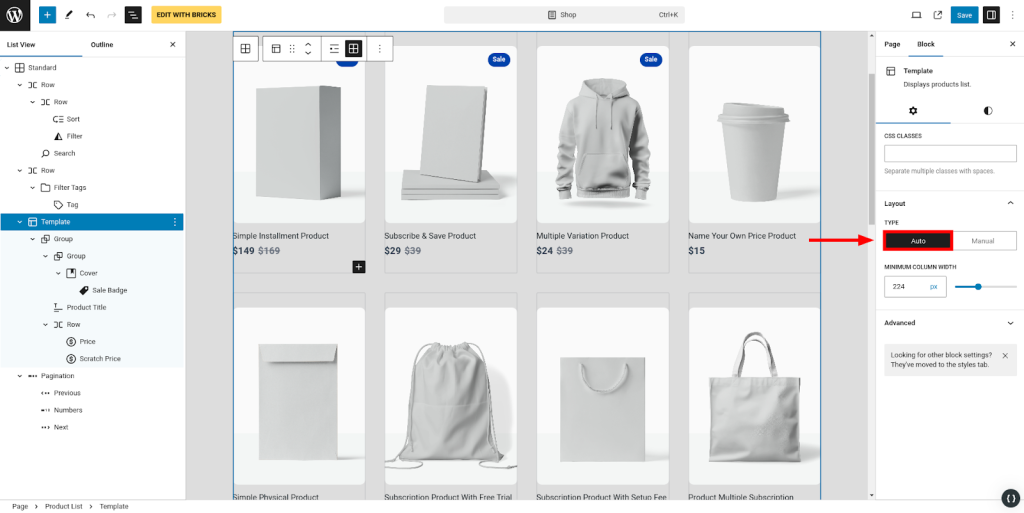The height and width of the screenshot is (513, 1024).
Task: Collapse the Layout section
Action: click(x=1009, y=203)
